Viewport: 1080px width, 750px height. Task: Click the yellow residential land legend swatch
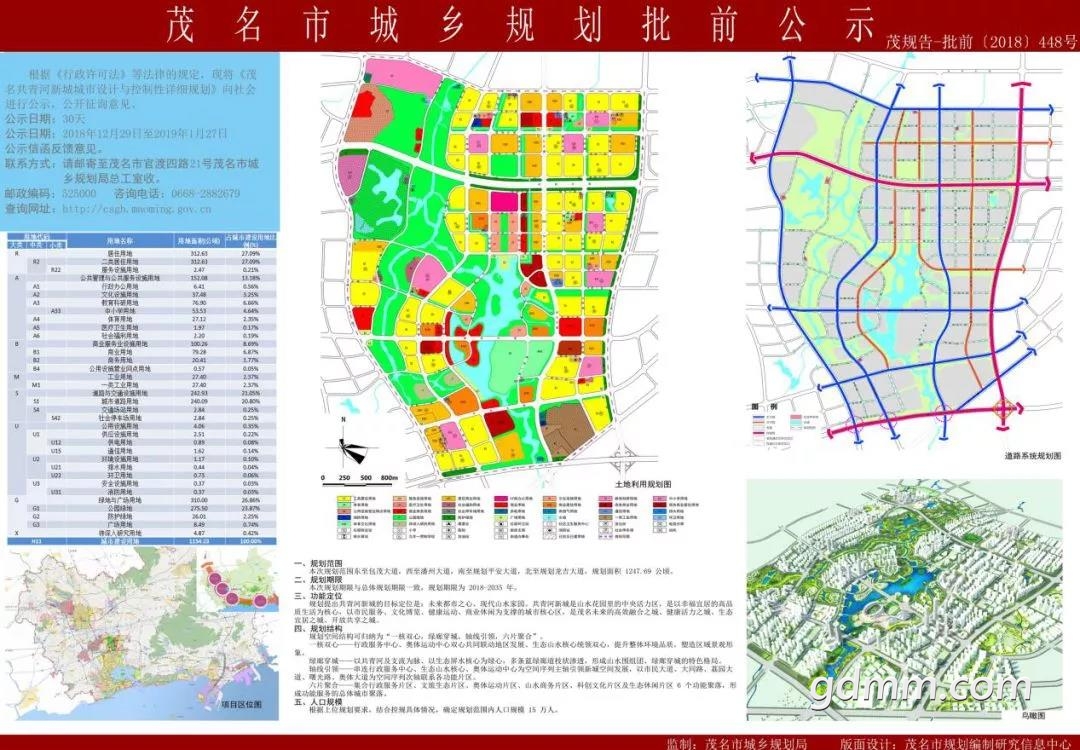[x=343, y=498]
